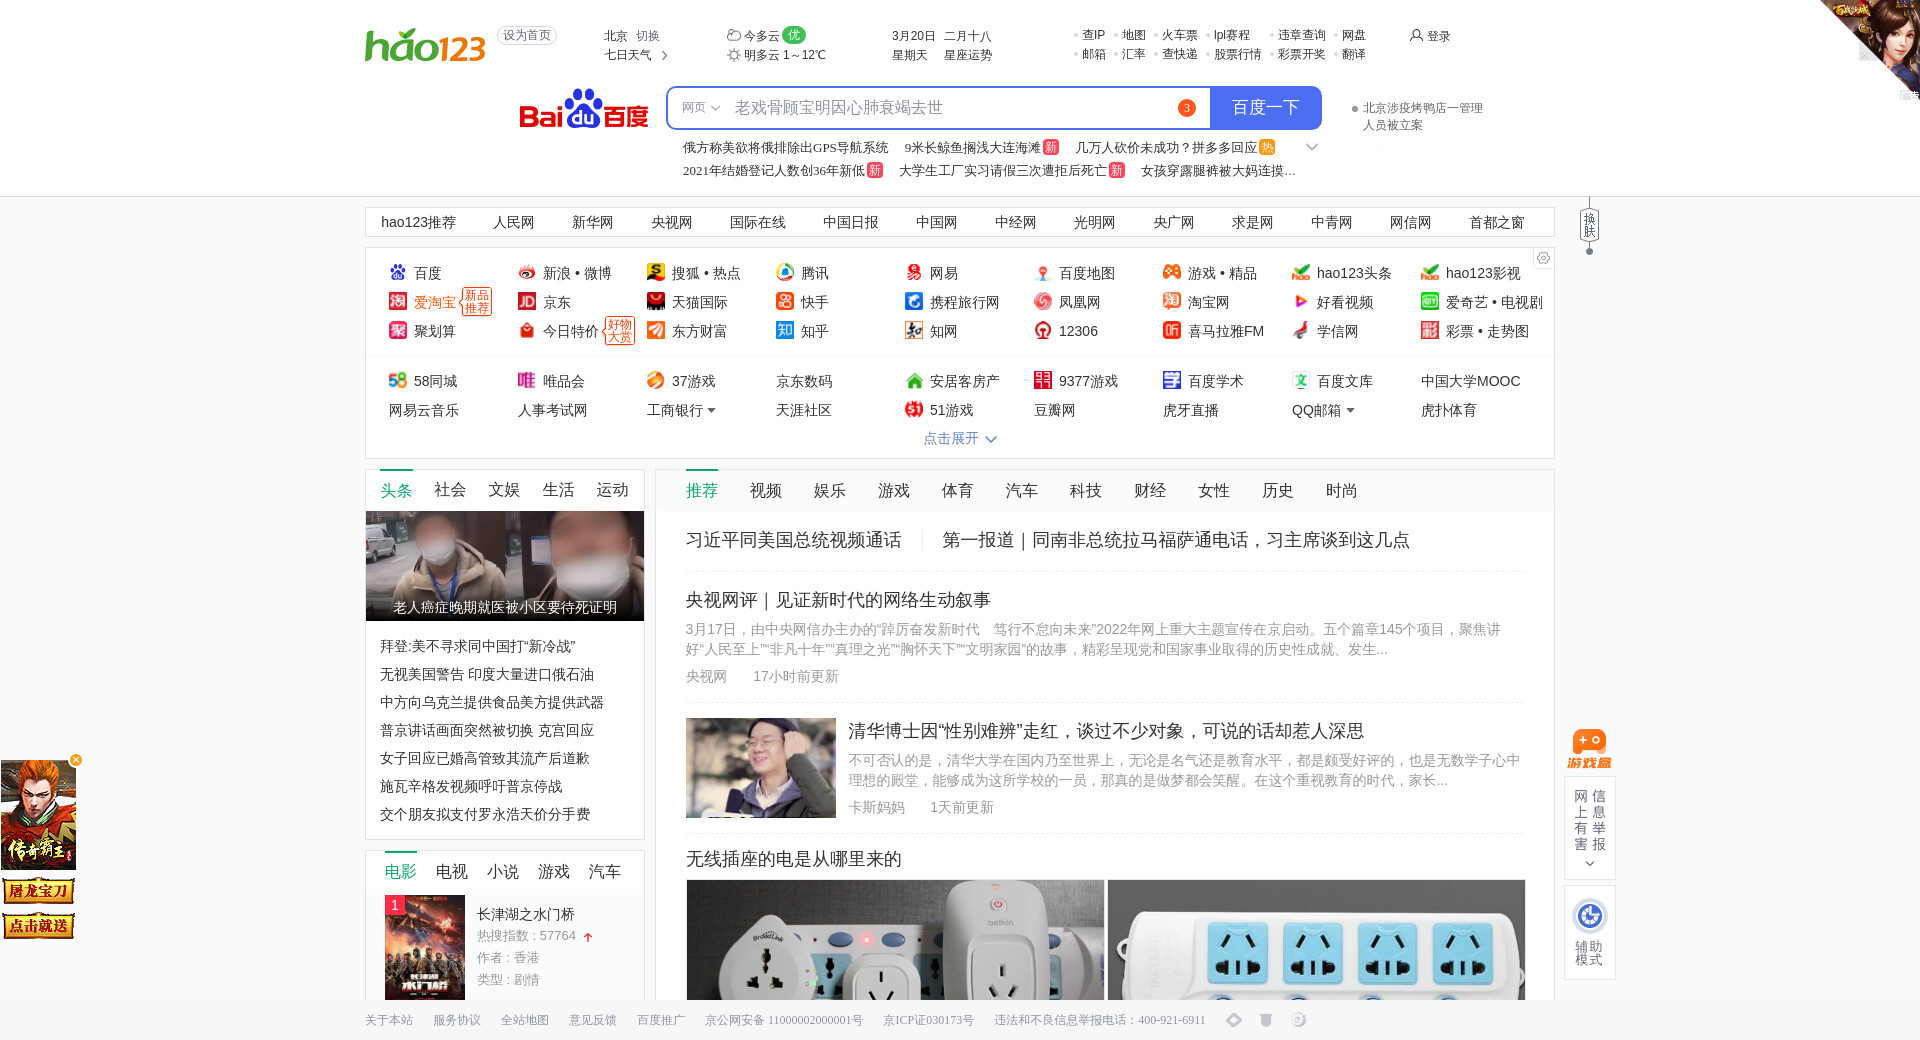Open the 网页 search type dropdown

pos(701,108)
